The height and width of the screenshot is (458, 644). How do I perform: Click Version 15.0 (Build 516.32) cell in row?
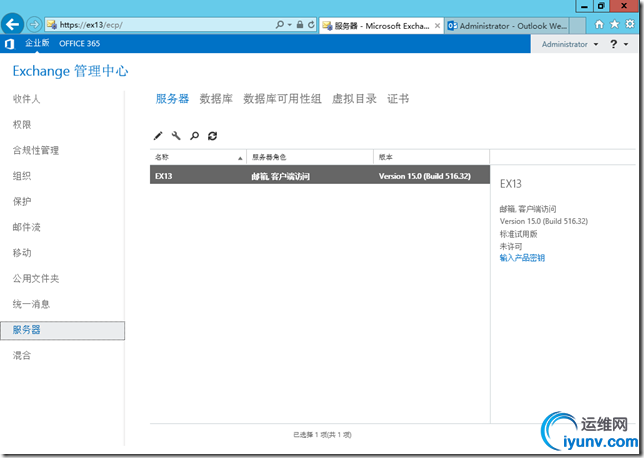[425, 176]
